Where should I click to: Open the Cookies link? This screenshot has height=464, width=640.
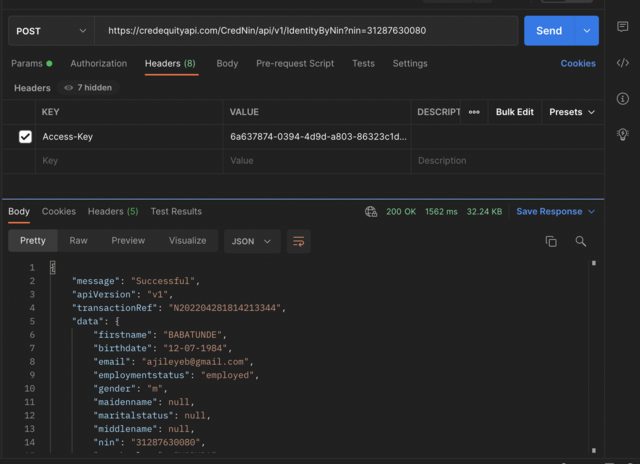click(x=578, y=64)
